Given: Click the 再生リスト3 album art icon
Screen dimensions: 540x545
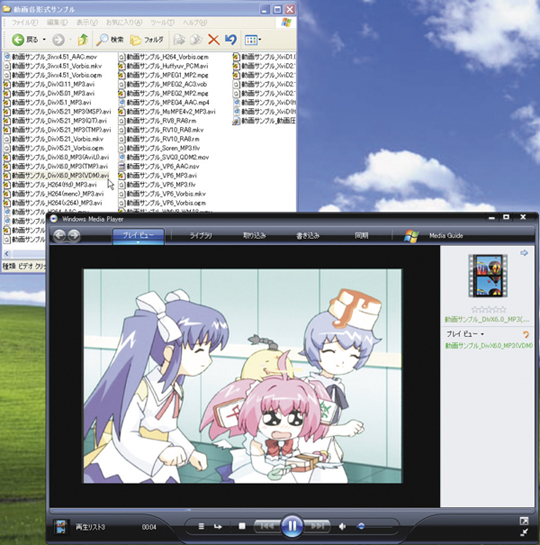Looking at the screenshot, I should click(60, 527).
